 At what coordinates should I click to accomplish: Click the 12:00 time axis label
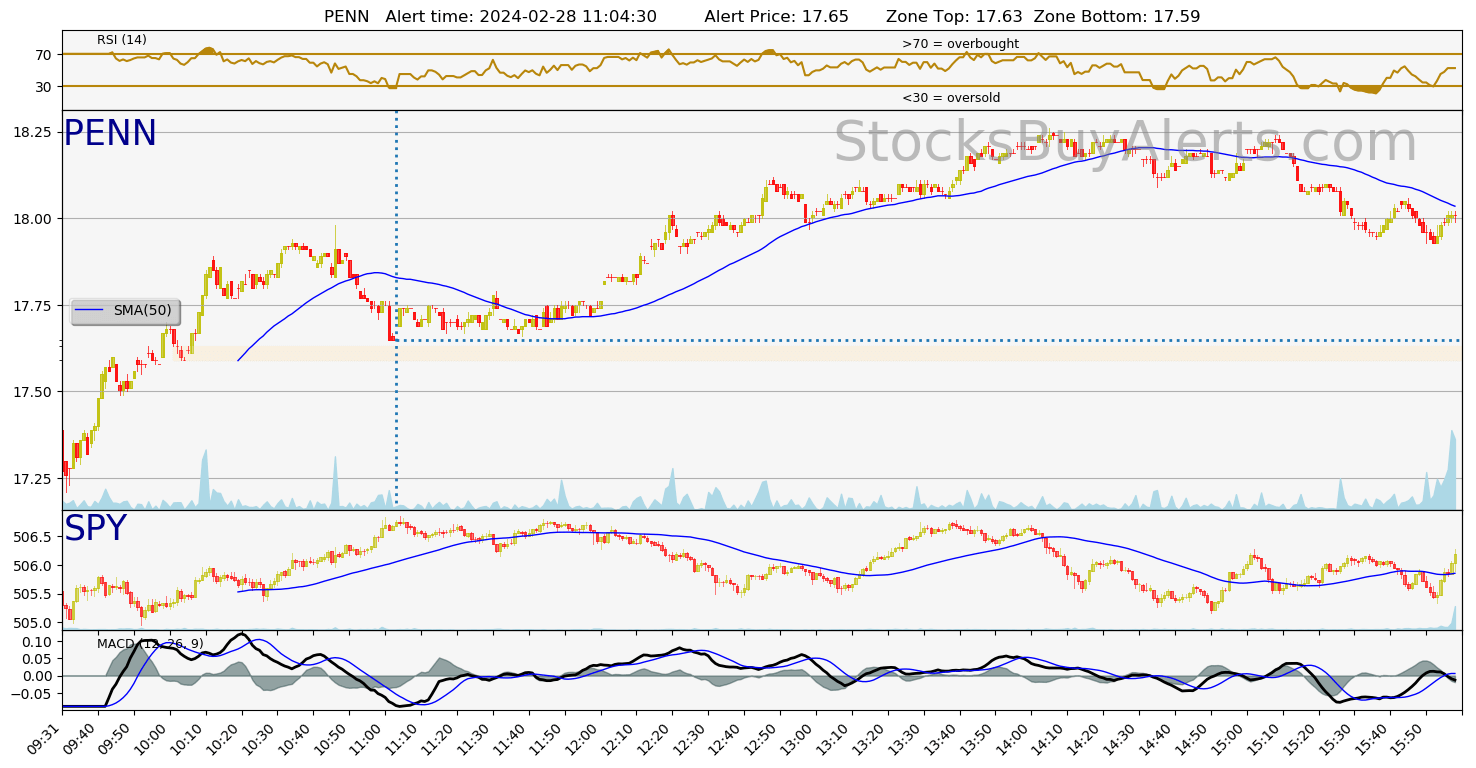tap(584, 740)
